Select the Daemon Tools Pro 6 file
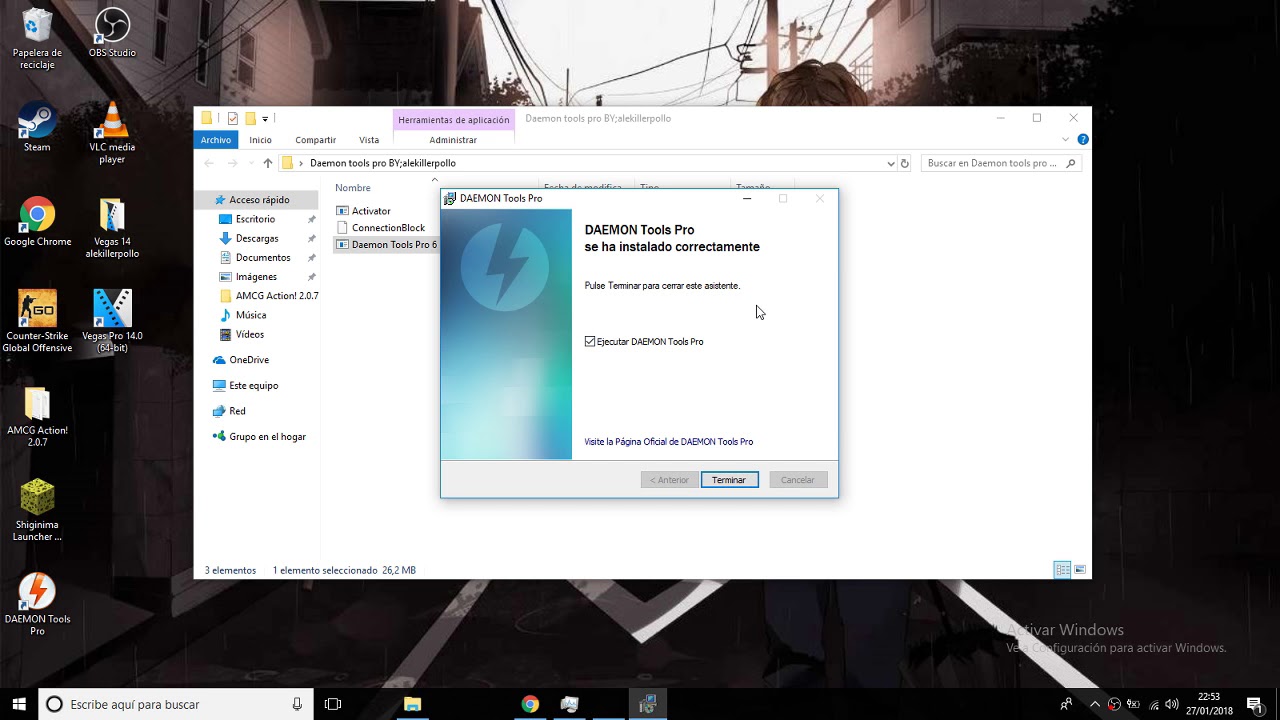1280x720 pixels. tap(387, 245)
